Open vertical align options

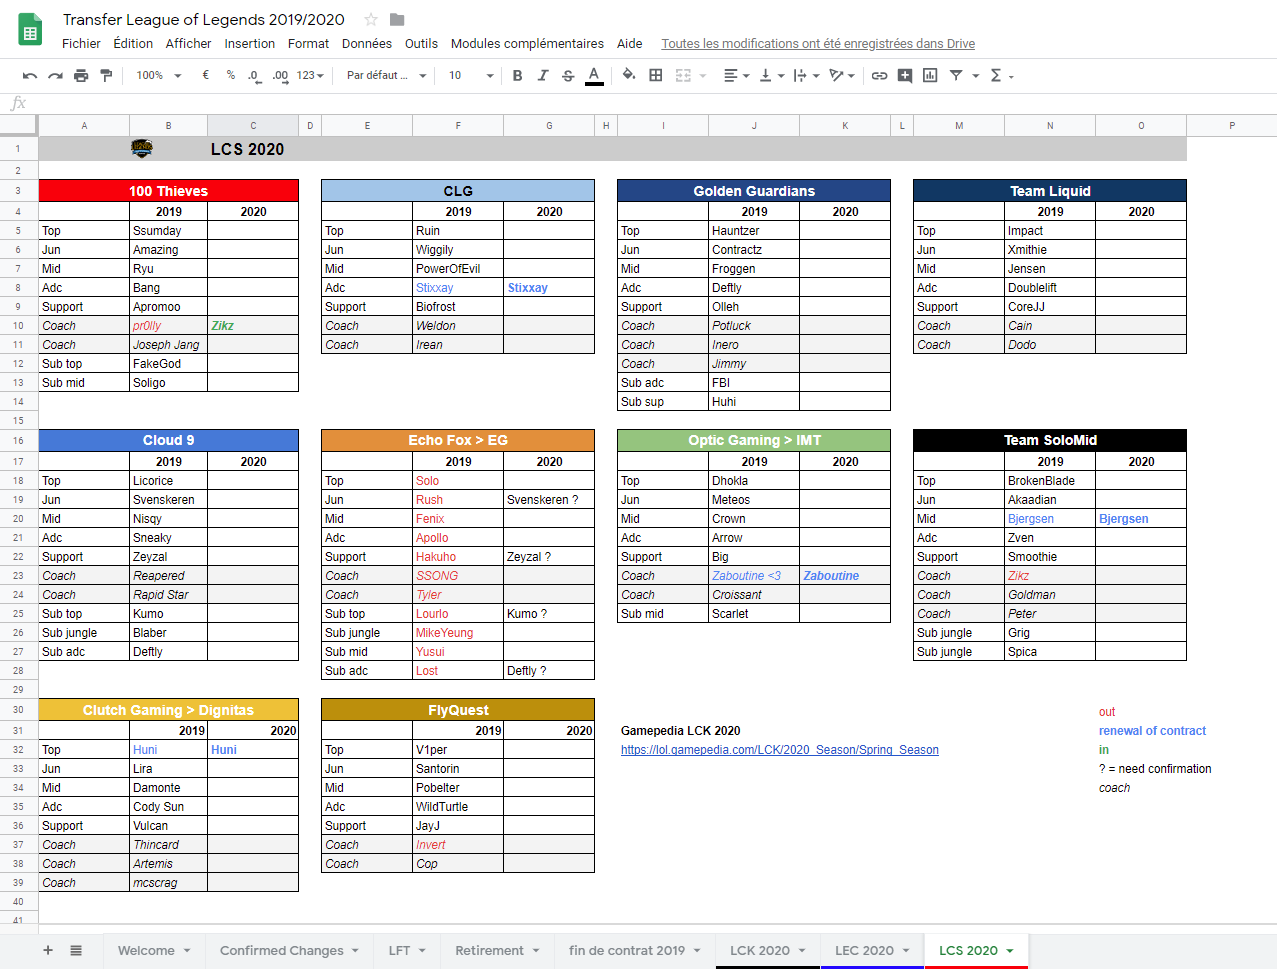click(x=771, y=76)
